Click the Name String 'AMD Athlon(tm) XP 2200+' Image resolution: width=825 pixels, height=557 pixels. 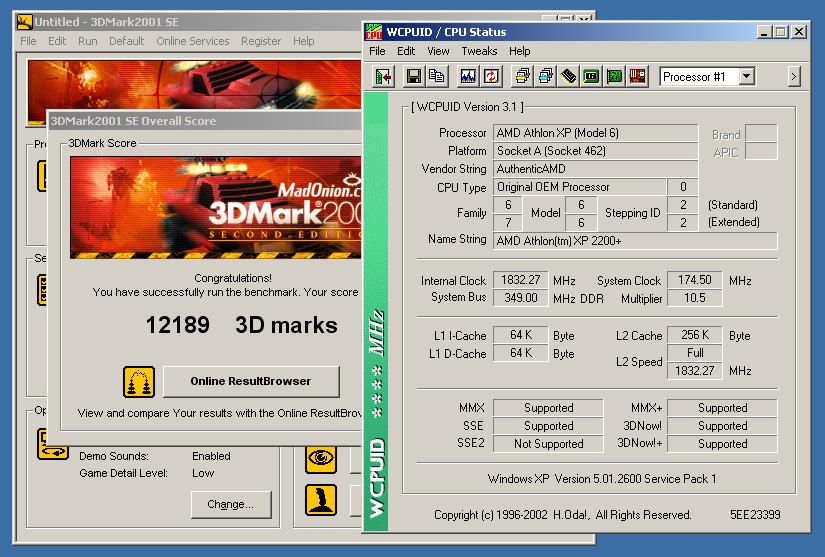(635, 241)
